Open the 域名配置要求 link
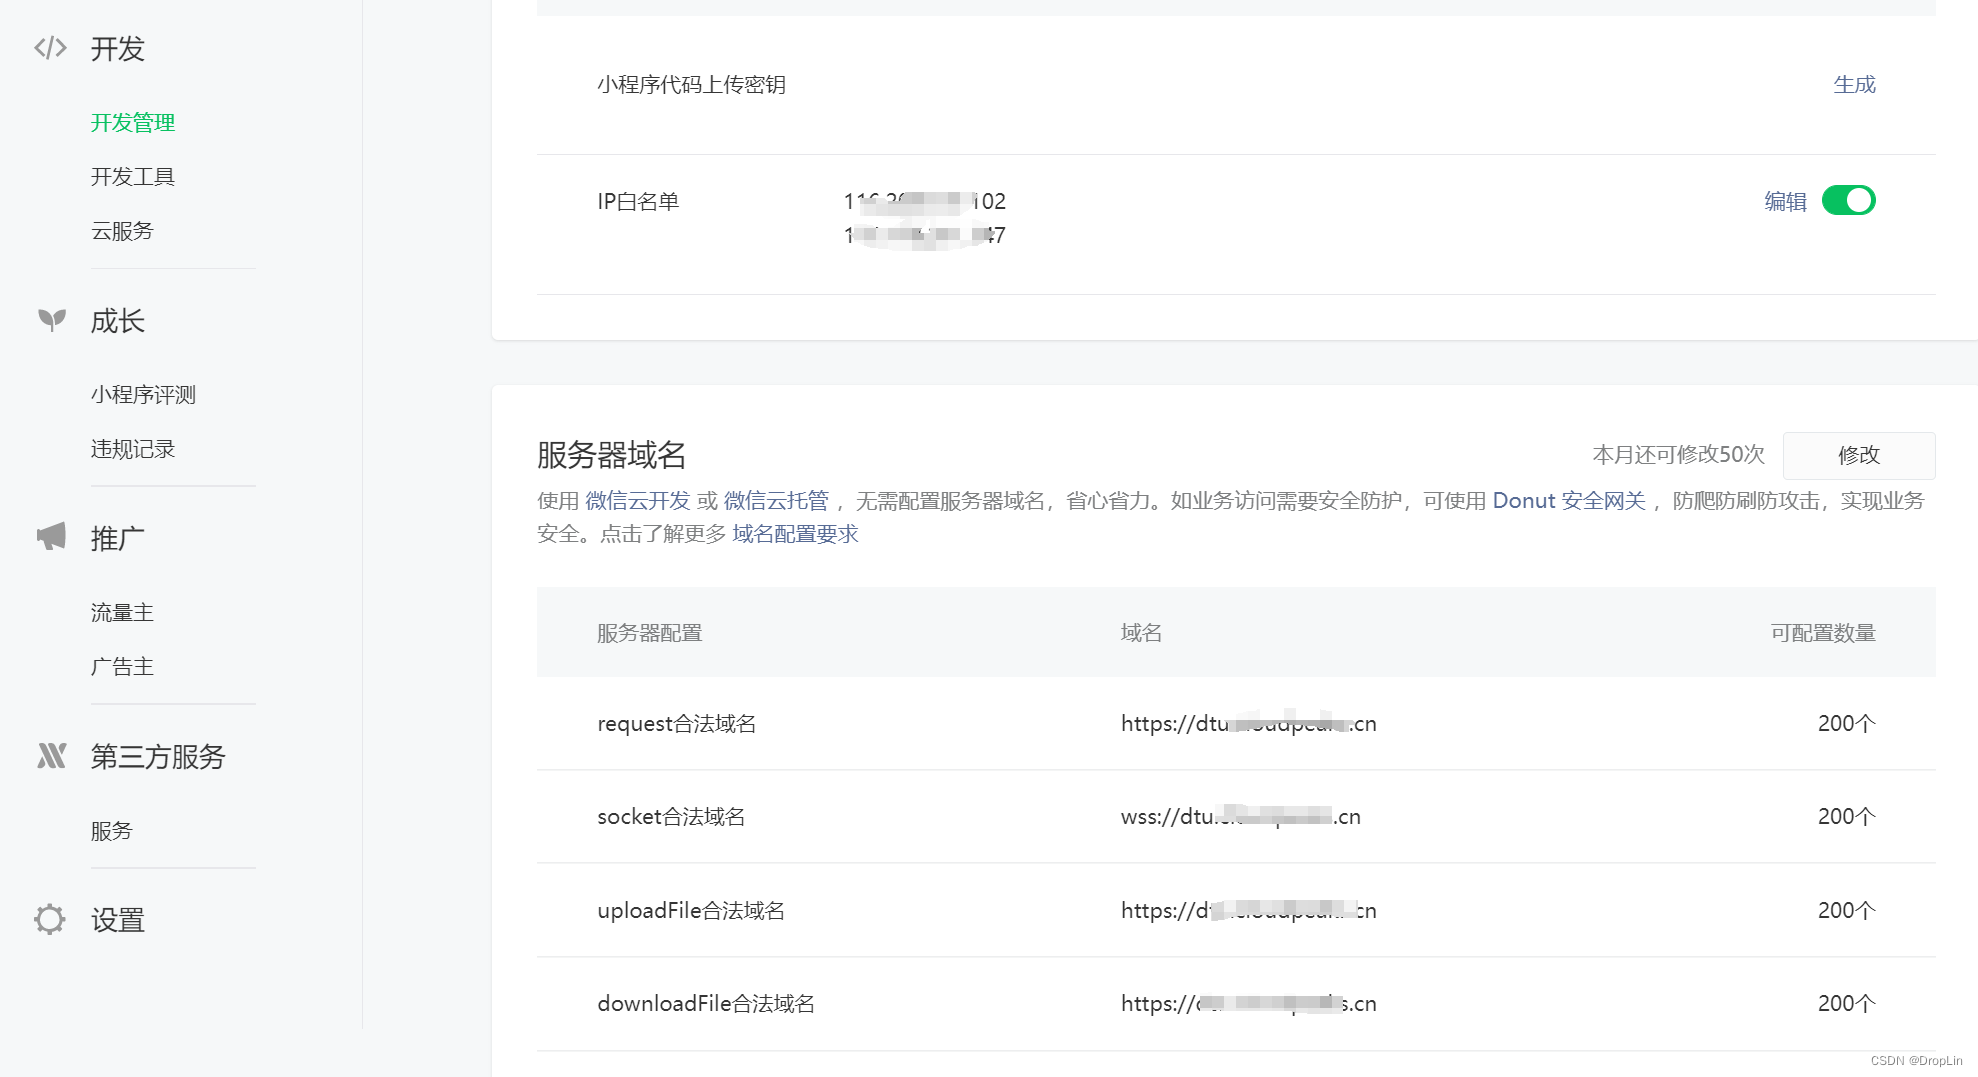1978x1077 pixels. (x=795, y=534)
